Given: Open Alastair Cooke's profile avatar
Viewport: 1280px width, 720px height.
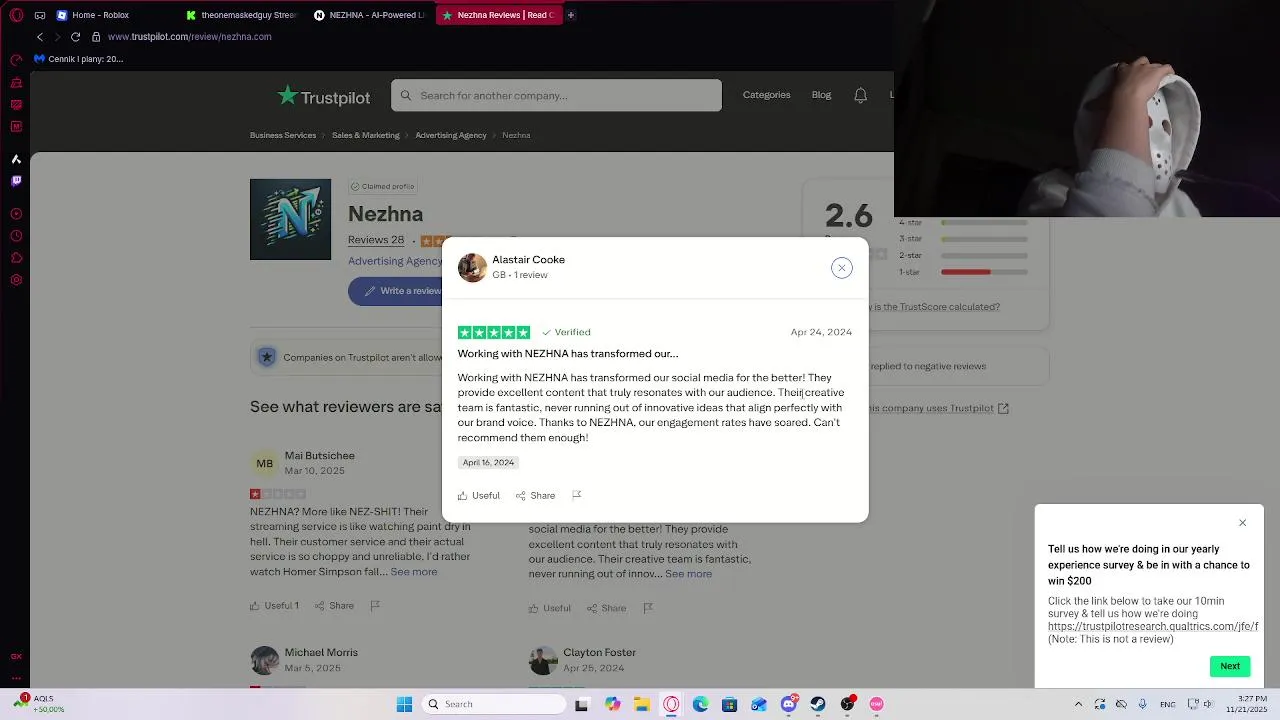Looking at the screenshot, I should 472,268.
